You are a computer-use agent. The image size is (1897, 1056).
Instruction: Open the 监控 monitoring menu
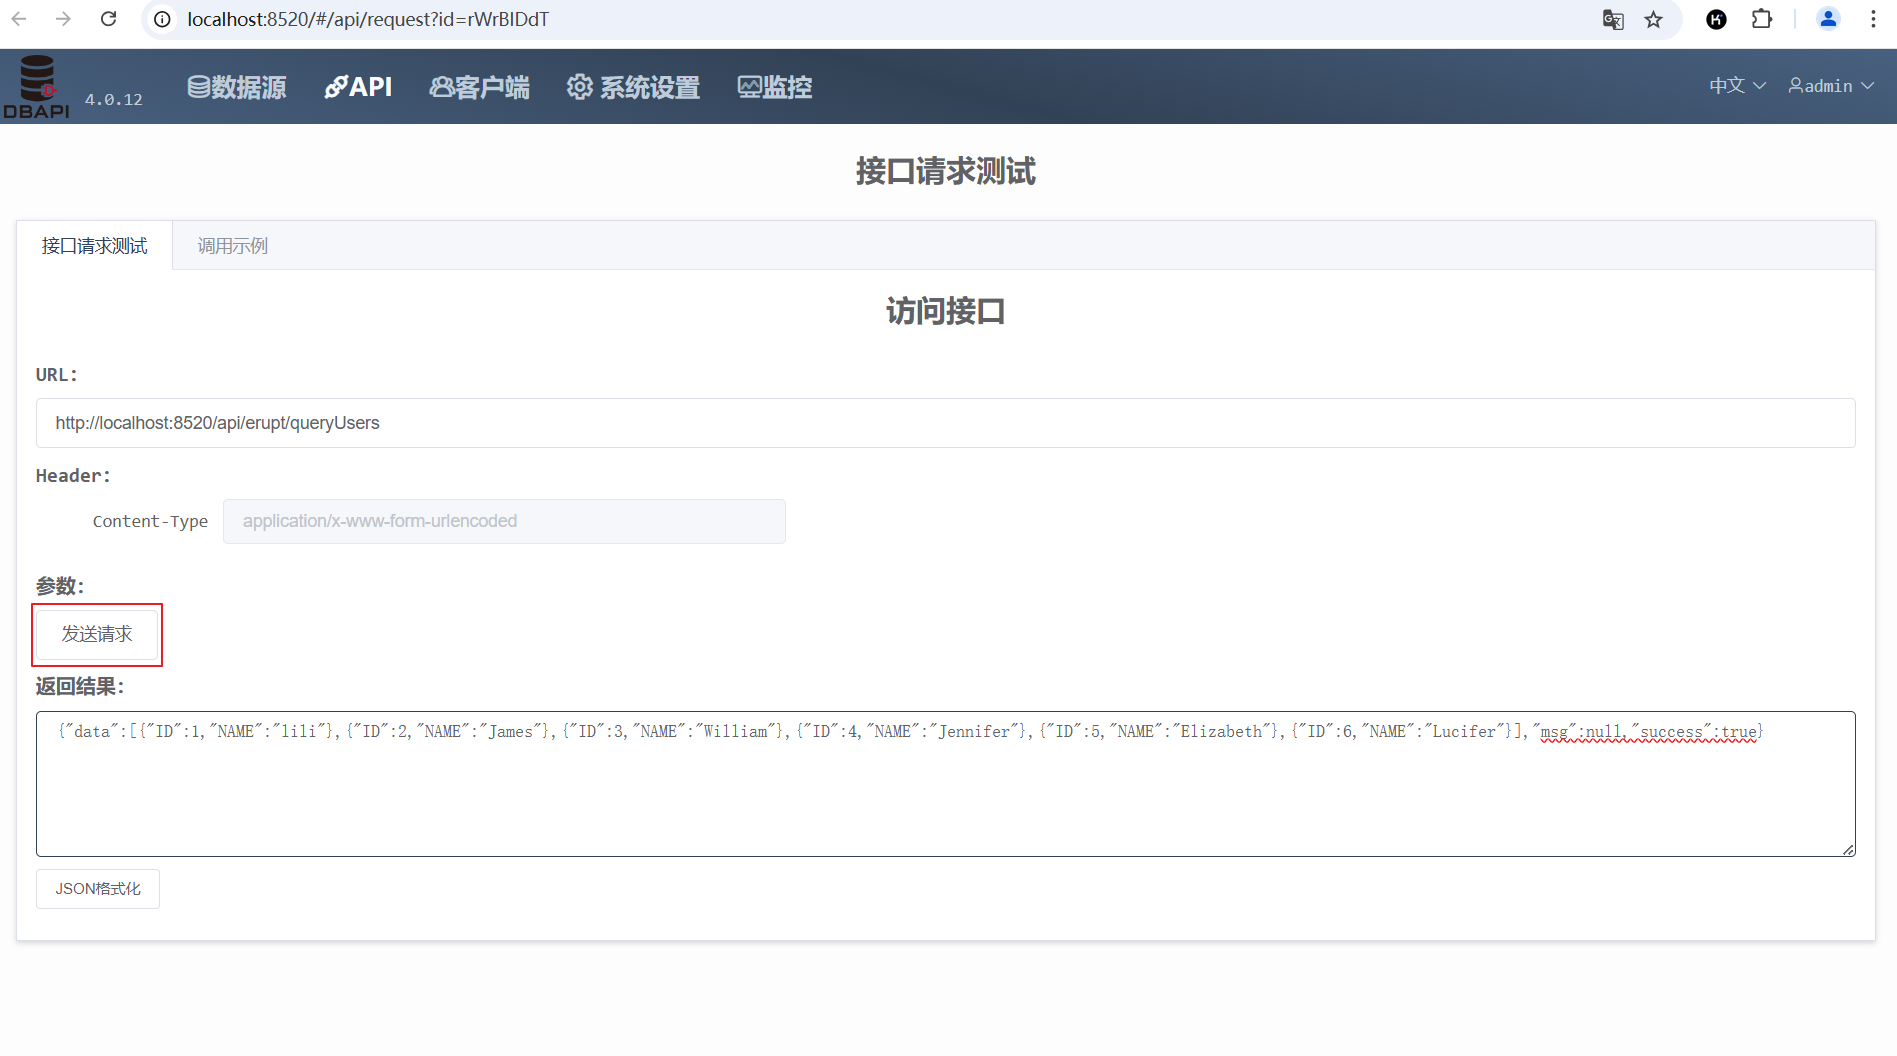[775, 87]
